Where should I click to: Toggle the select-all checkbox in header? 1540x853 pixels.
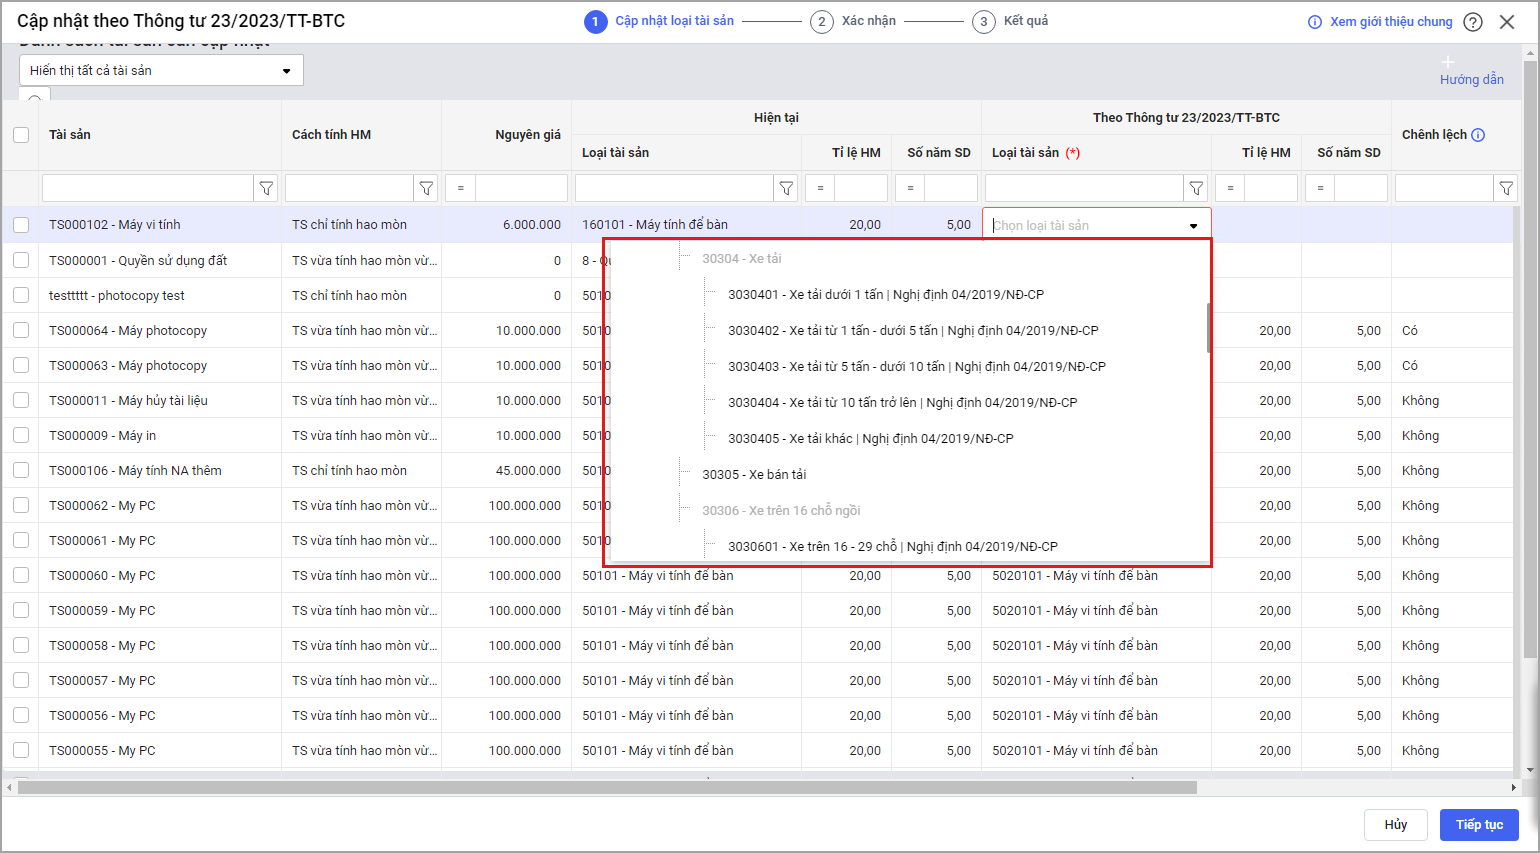click(21, 135)
